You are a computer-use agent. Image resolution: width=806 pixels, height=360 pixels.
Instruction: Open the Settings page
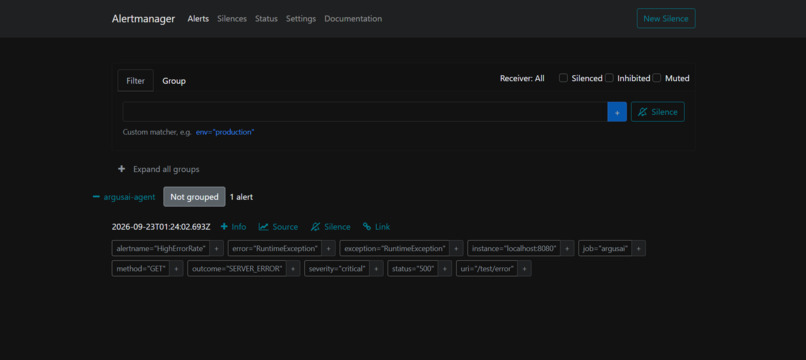pos(301,19)
